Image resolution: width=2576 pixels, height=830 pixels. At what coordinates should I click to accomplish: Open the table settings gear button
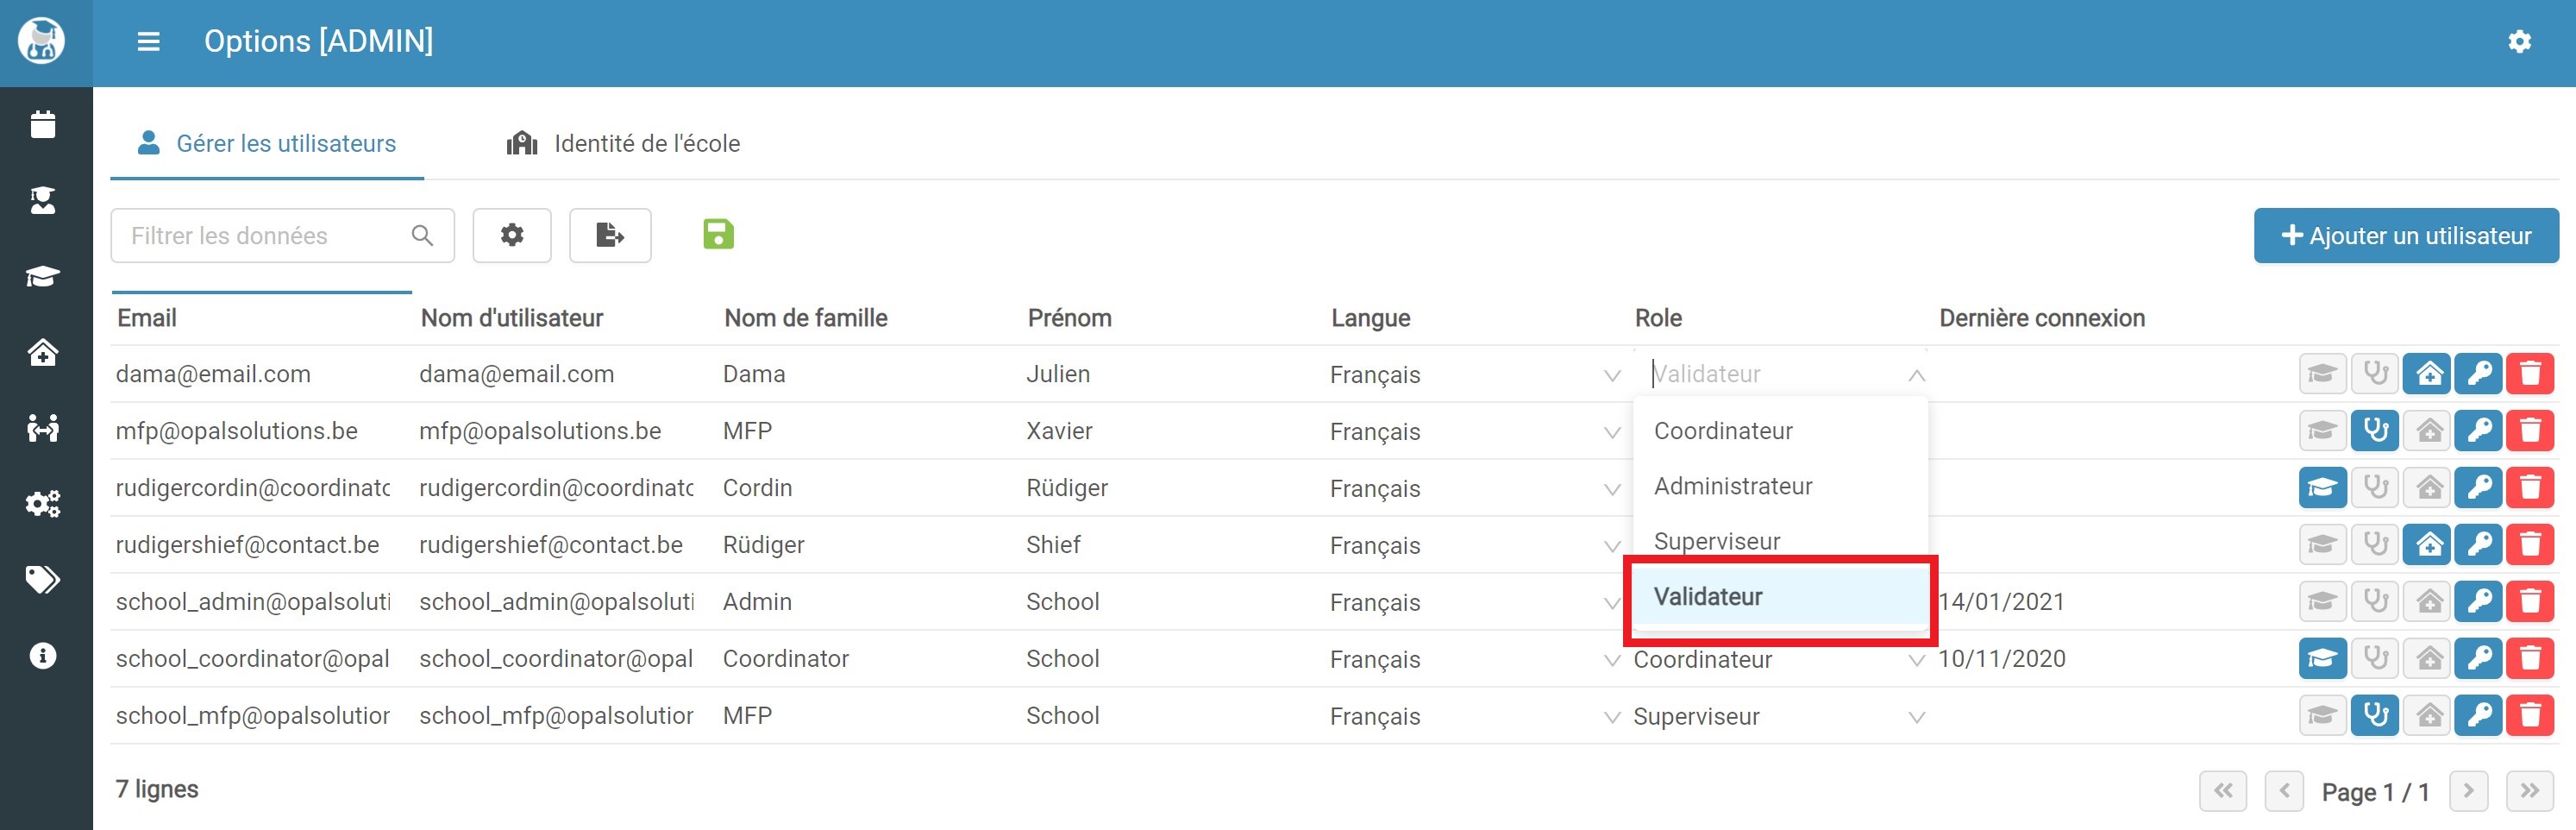click(x=512, y=235)
